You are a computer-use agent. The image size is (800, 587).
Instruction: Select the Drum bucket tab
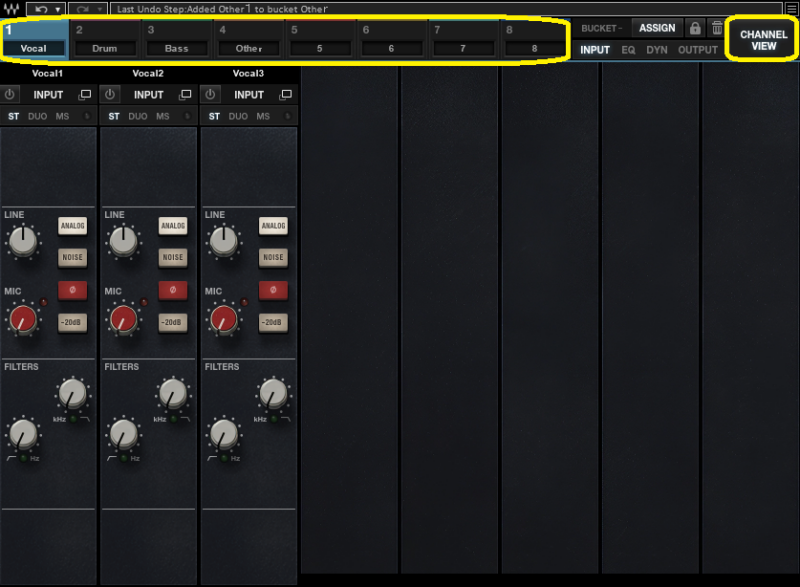104,48
